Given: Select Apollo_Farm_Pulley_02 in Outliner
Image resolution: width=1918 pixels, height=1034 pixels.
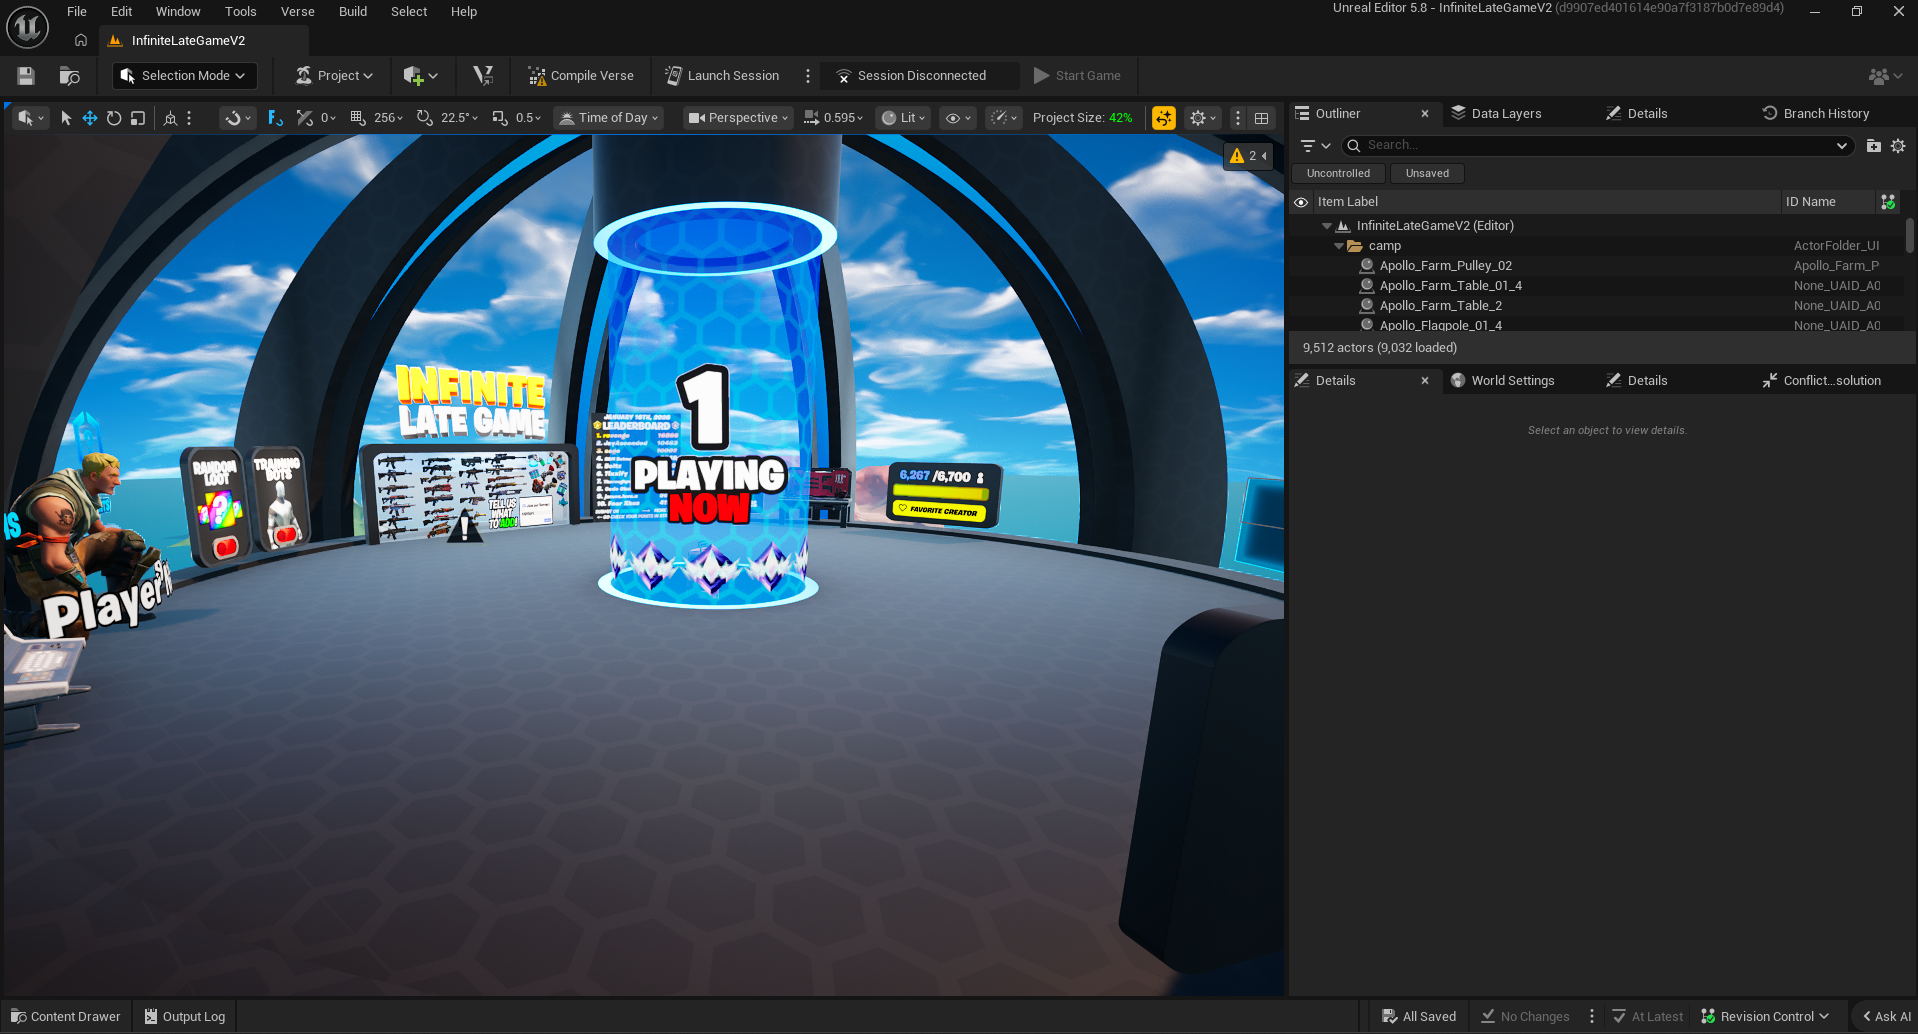Looking at the screenshot, I should pos(1446,266).
